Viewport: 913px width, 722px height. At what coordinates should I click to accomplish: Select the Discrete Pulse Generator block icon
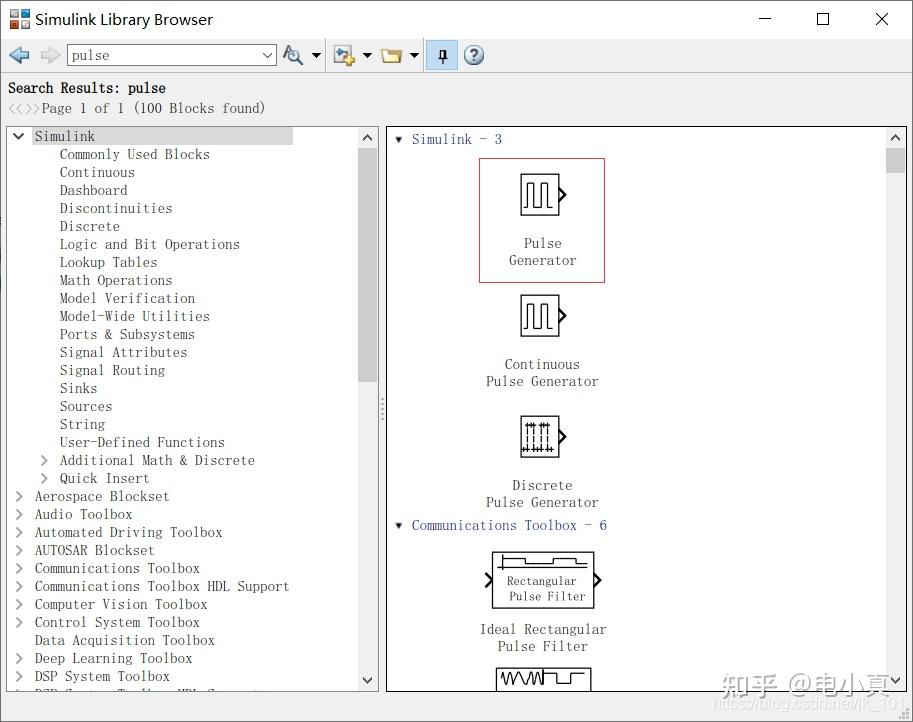point(542,437)
